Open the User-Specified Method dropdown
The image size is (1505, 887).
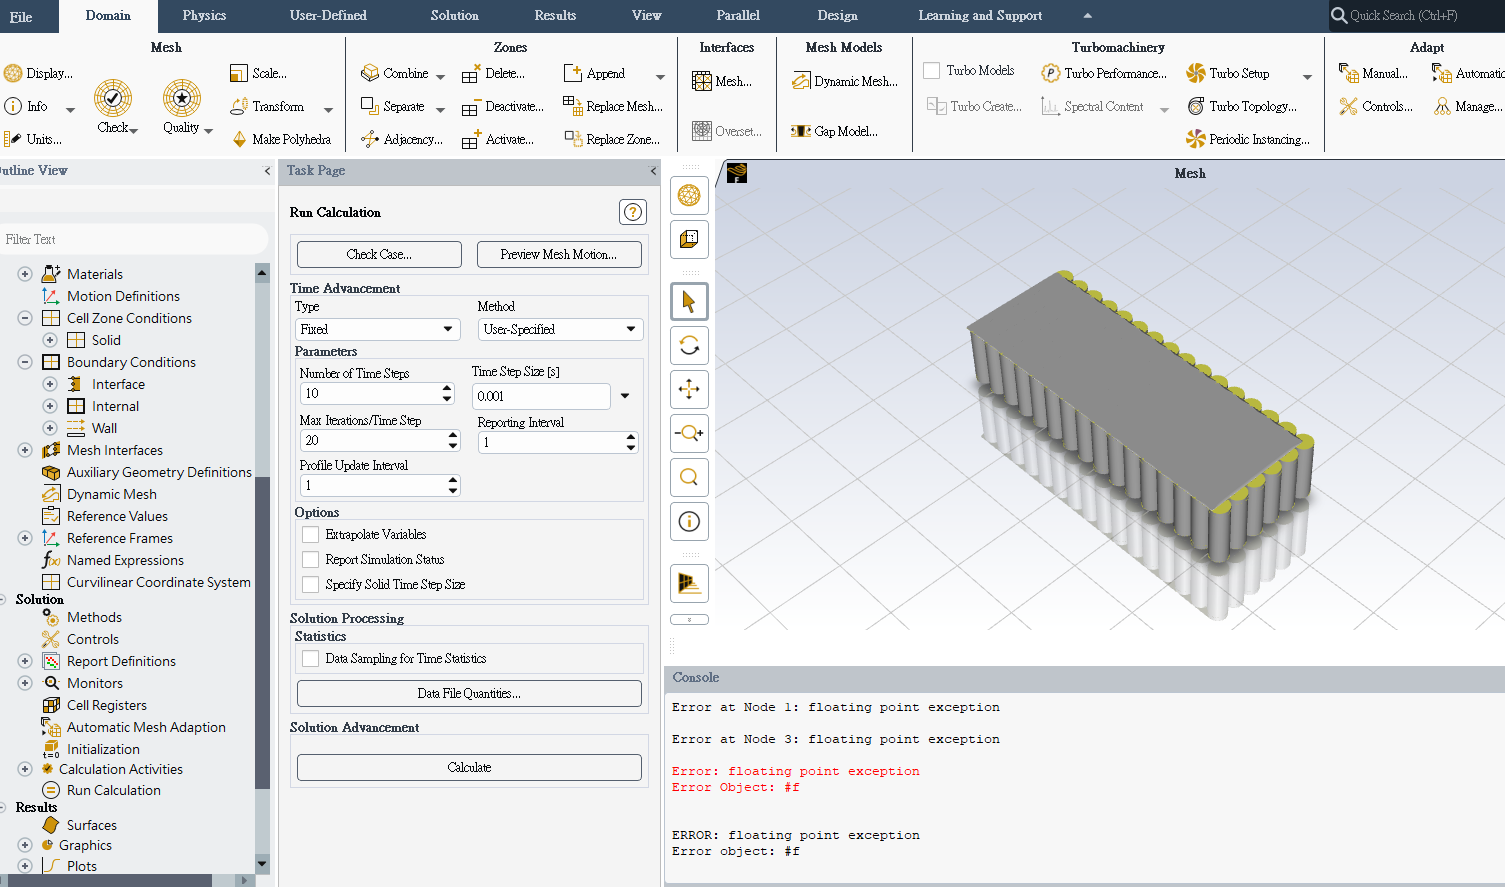(x=559, y=329)
